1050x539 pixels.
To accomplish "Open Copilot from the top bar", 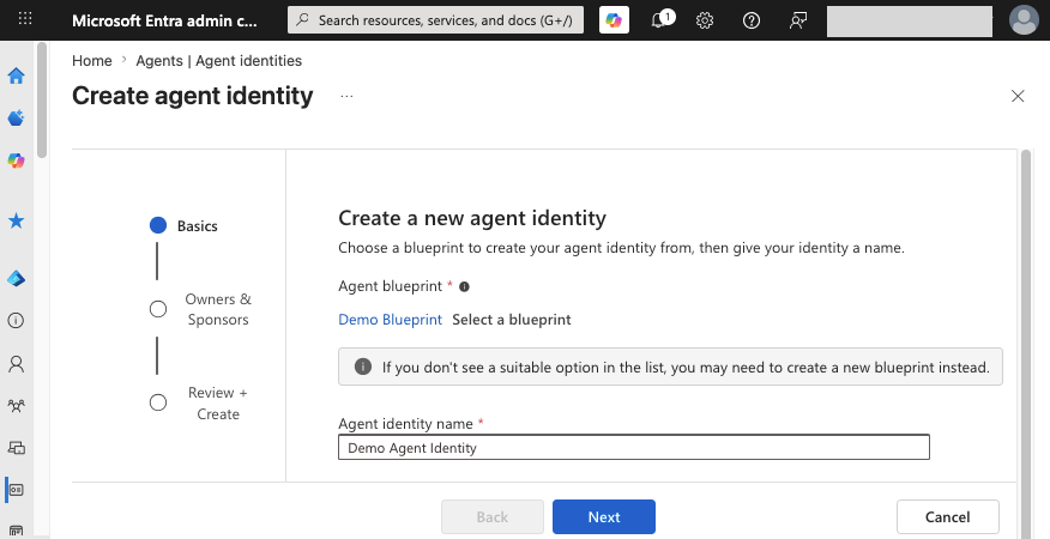I will click(614, 20).
